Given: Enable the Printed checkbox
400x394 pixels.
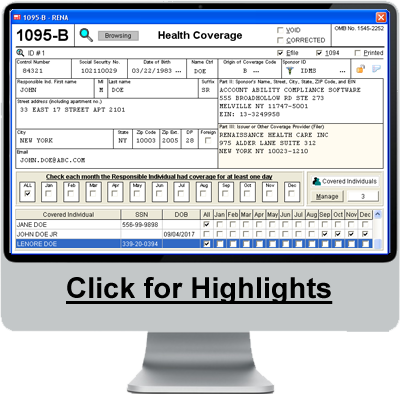Looking at the screenshot, I should 358,53.
